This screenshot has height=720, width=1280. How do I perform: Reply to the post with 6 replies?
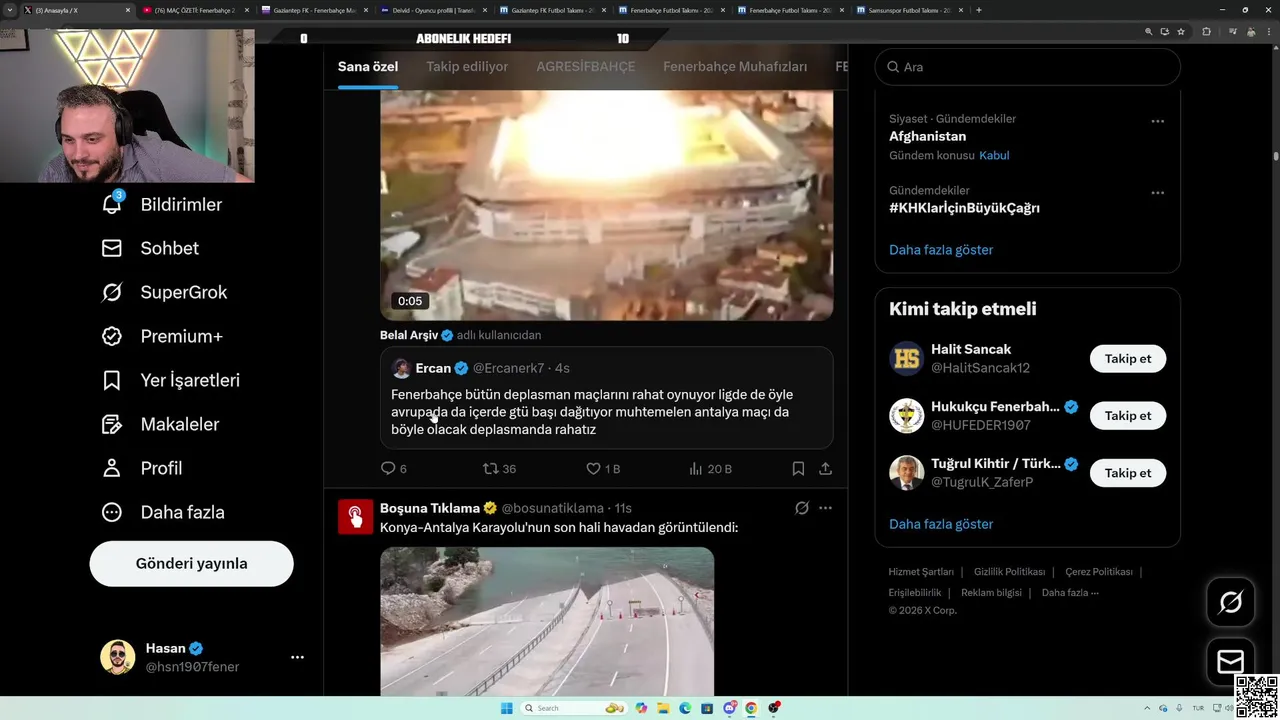point(393,468)
